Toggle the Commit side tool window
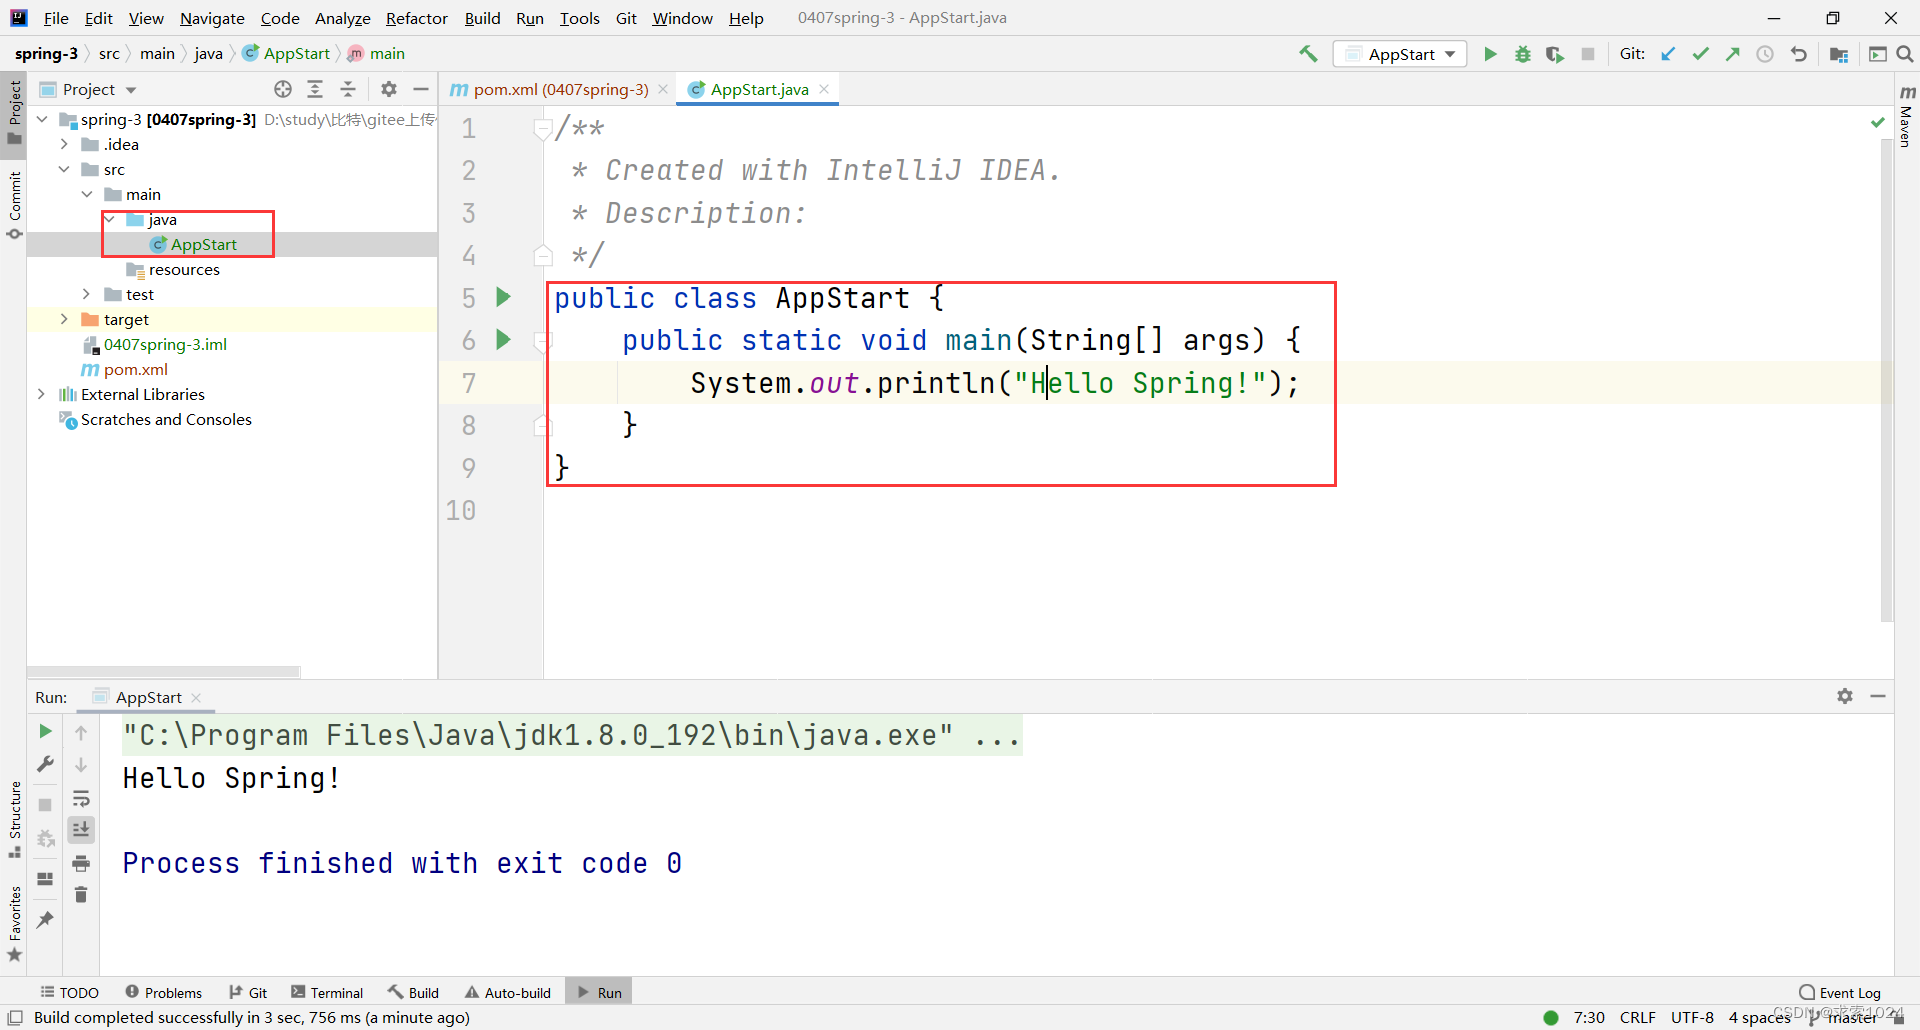The height and width of the screenshot is (1030, 1920). coord(14,205)
